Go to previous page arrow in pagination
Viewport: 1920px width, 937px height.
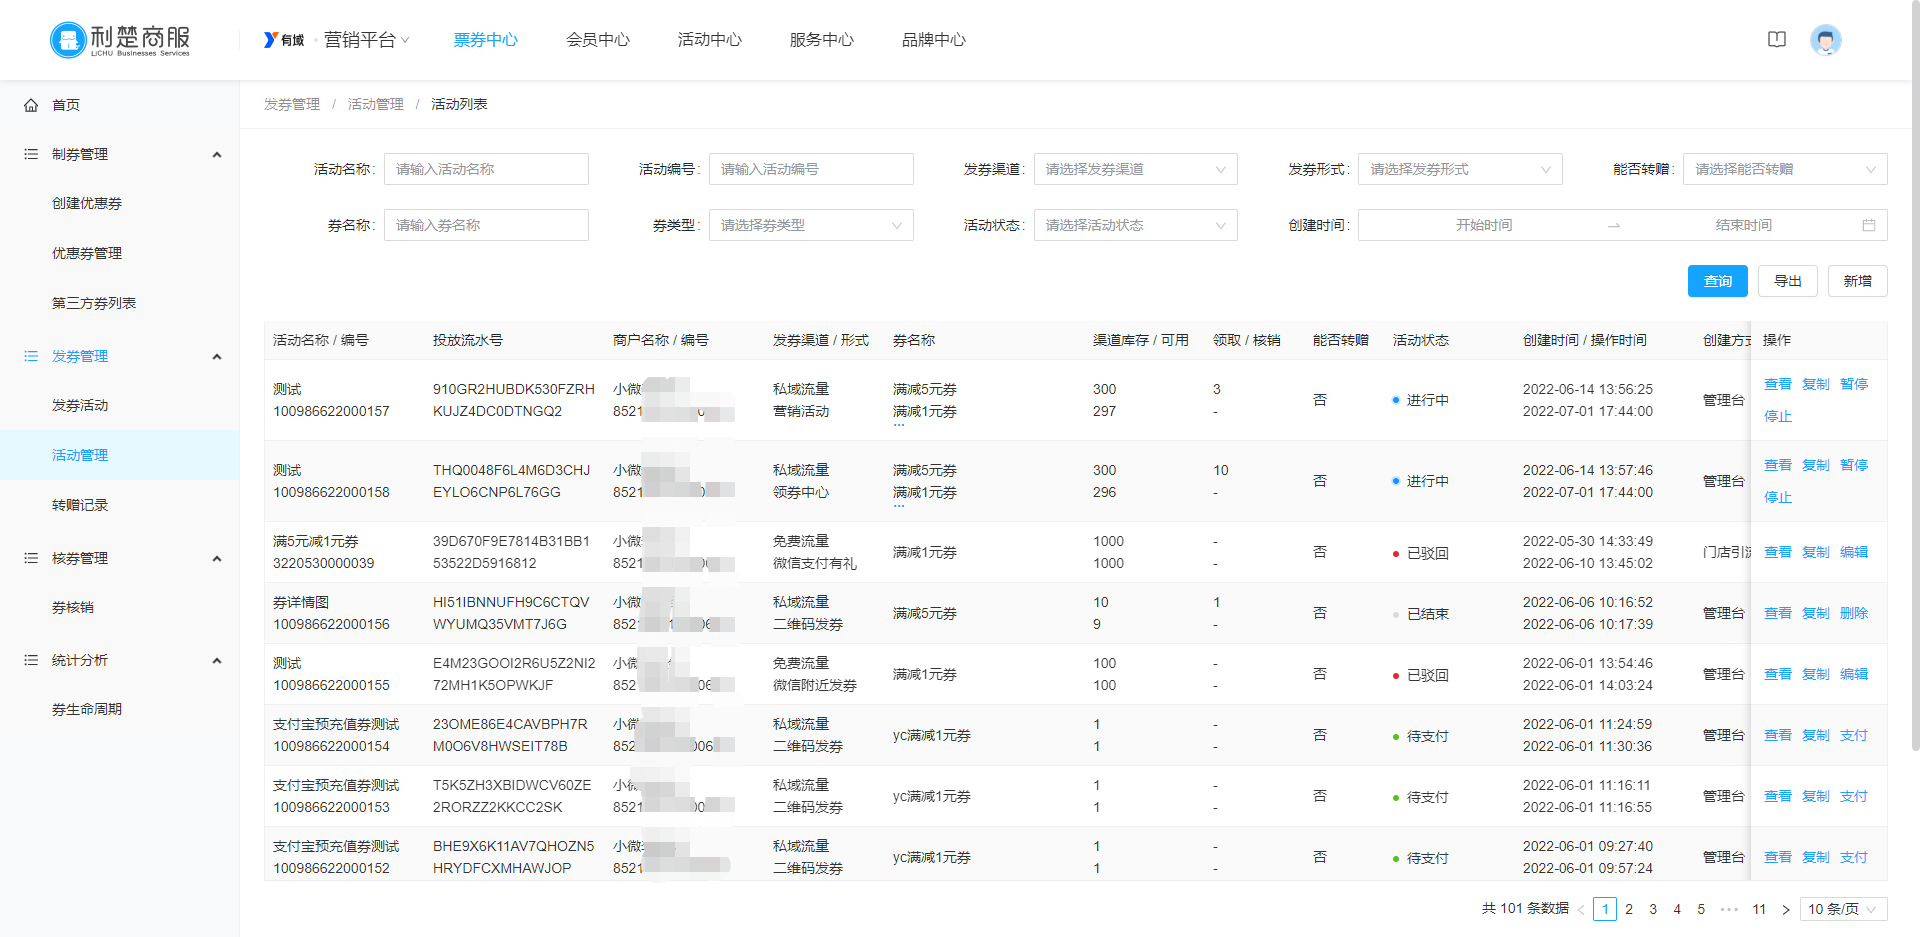1581,909
